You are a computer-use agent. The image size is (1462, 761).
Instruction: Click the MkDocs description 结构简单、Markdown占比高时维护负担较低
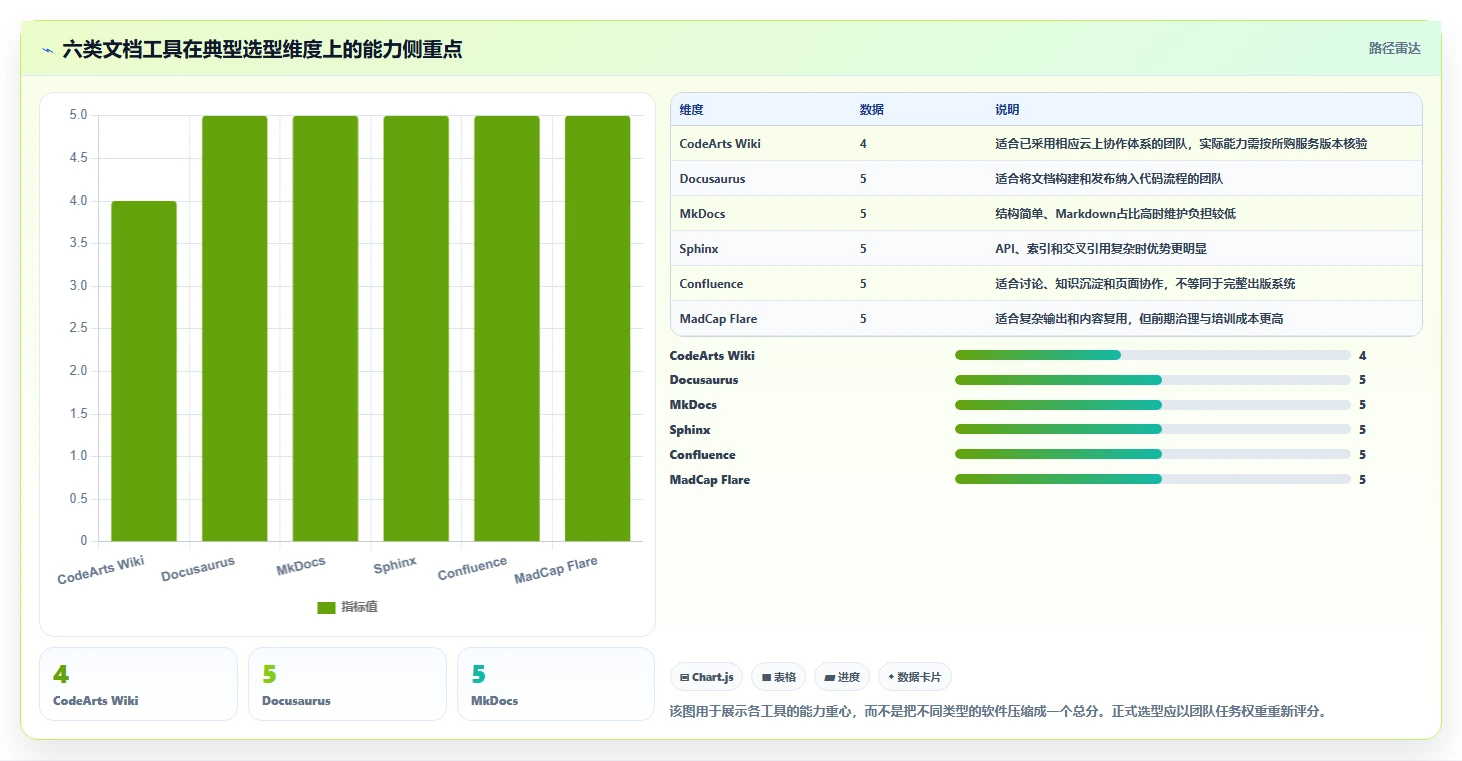tap(1115, 214)
